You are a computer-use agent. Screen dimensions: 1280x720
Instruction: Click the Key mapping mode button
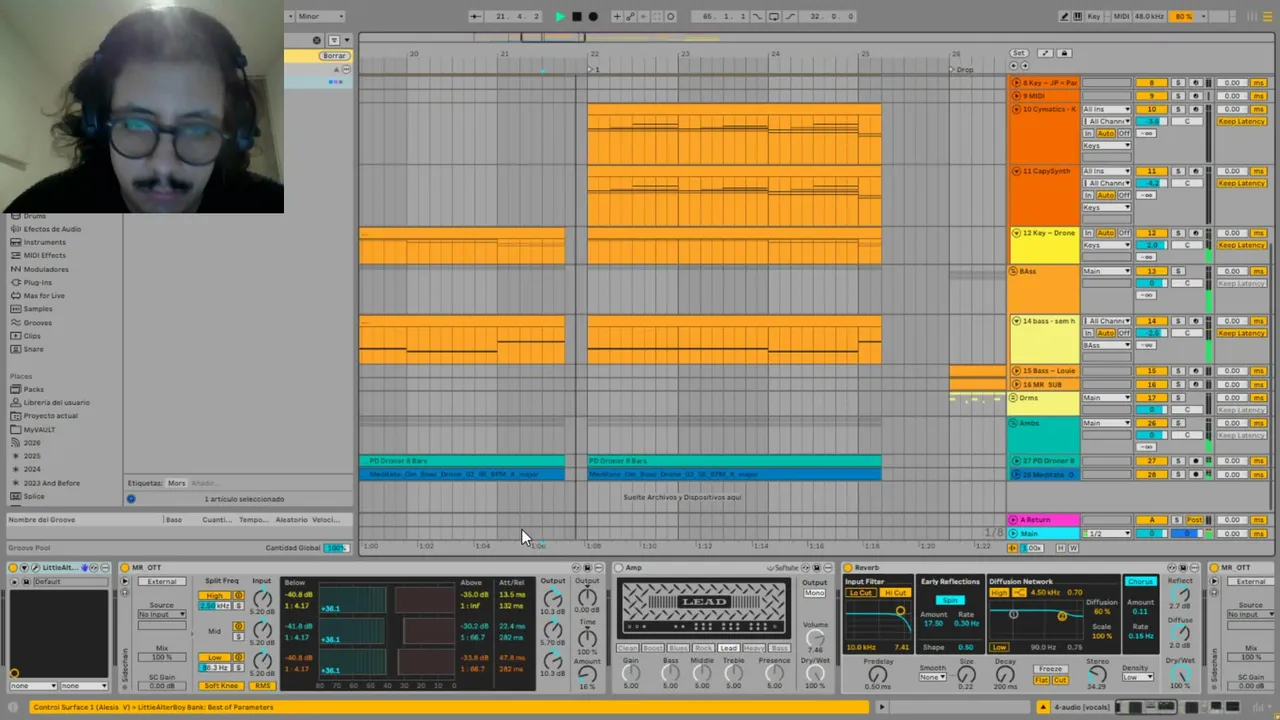[x=1094, y=16]
